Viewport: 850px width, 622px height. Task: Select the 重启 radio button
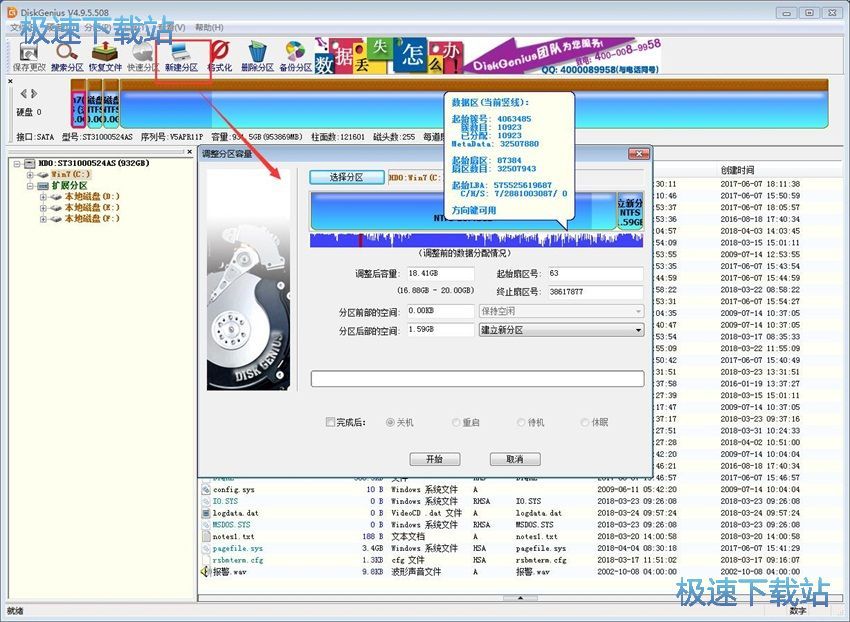click(x=456, y=422)
